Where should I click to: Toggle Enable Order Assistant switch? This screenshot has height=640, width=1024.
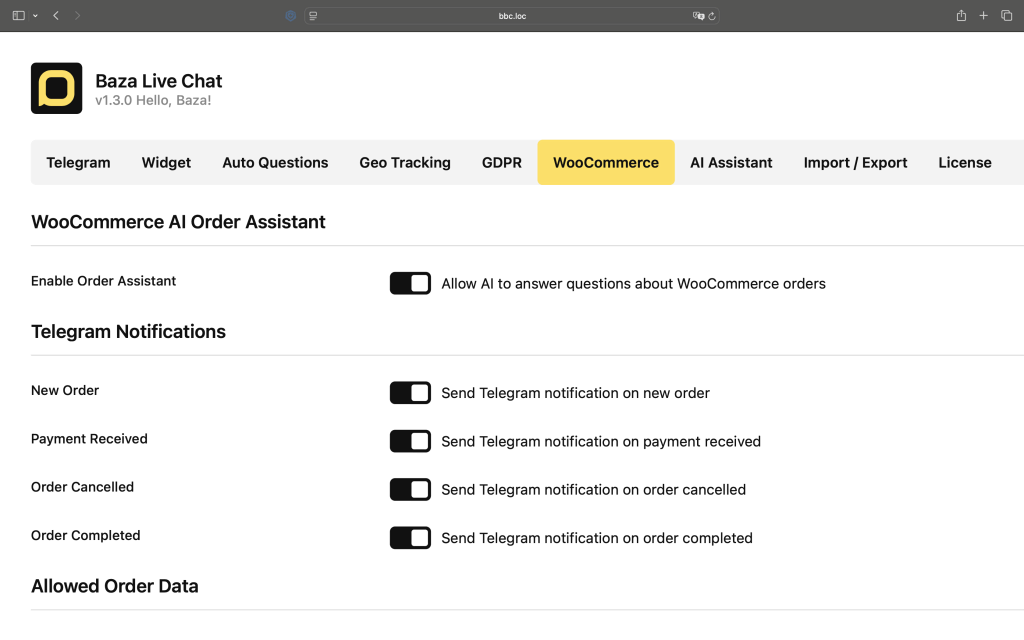tap(410, 283)
